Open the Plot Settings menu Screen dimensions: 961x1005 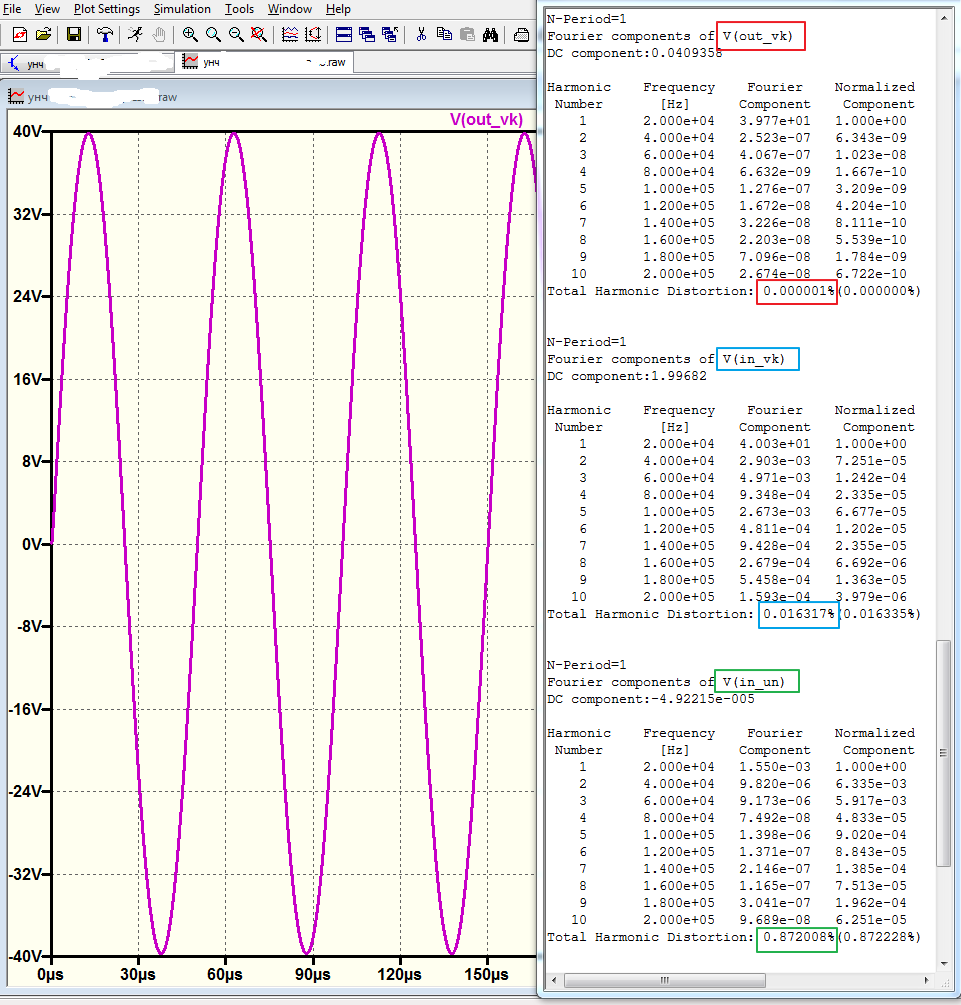coord(107,9)
